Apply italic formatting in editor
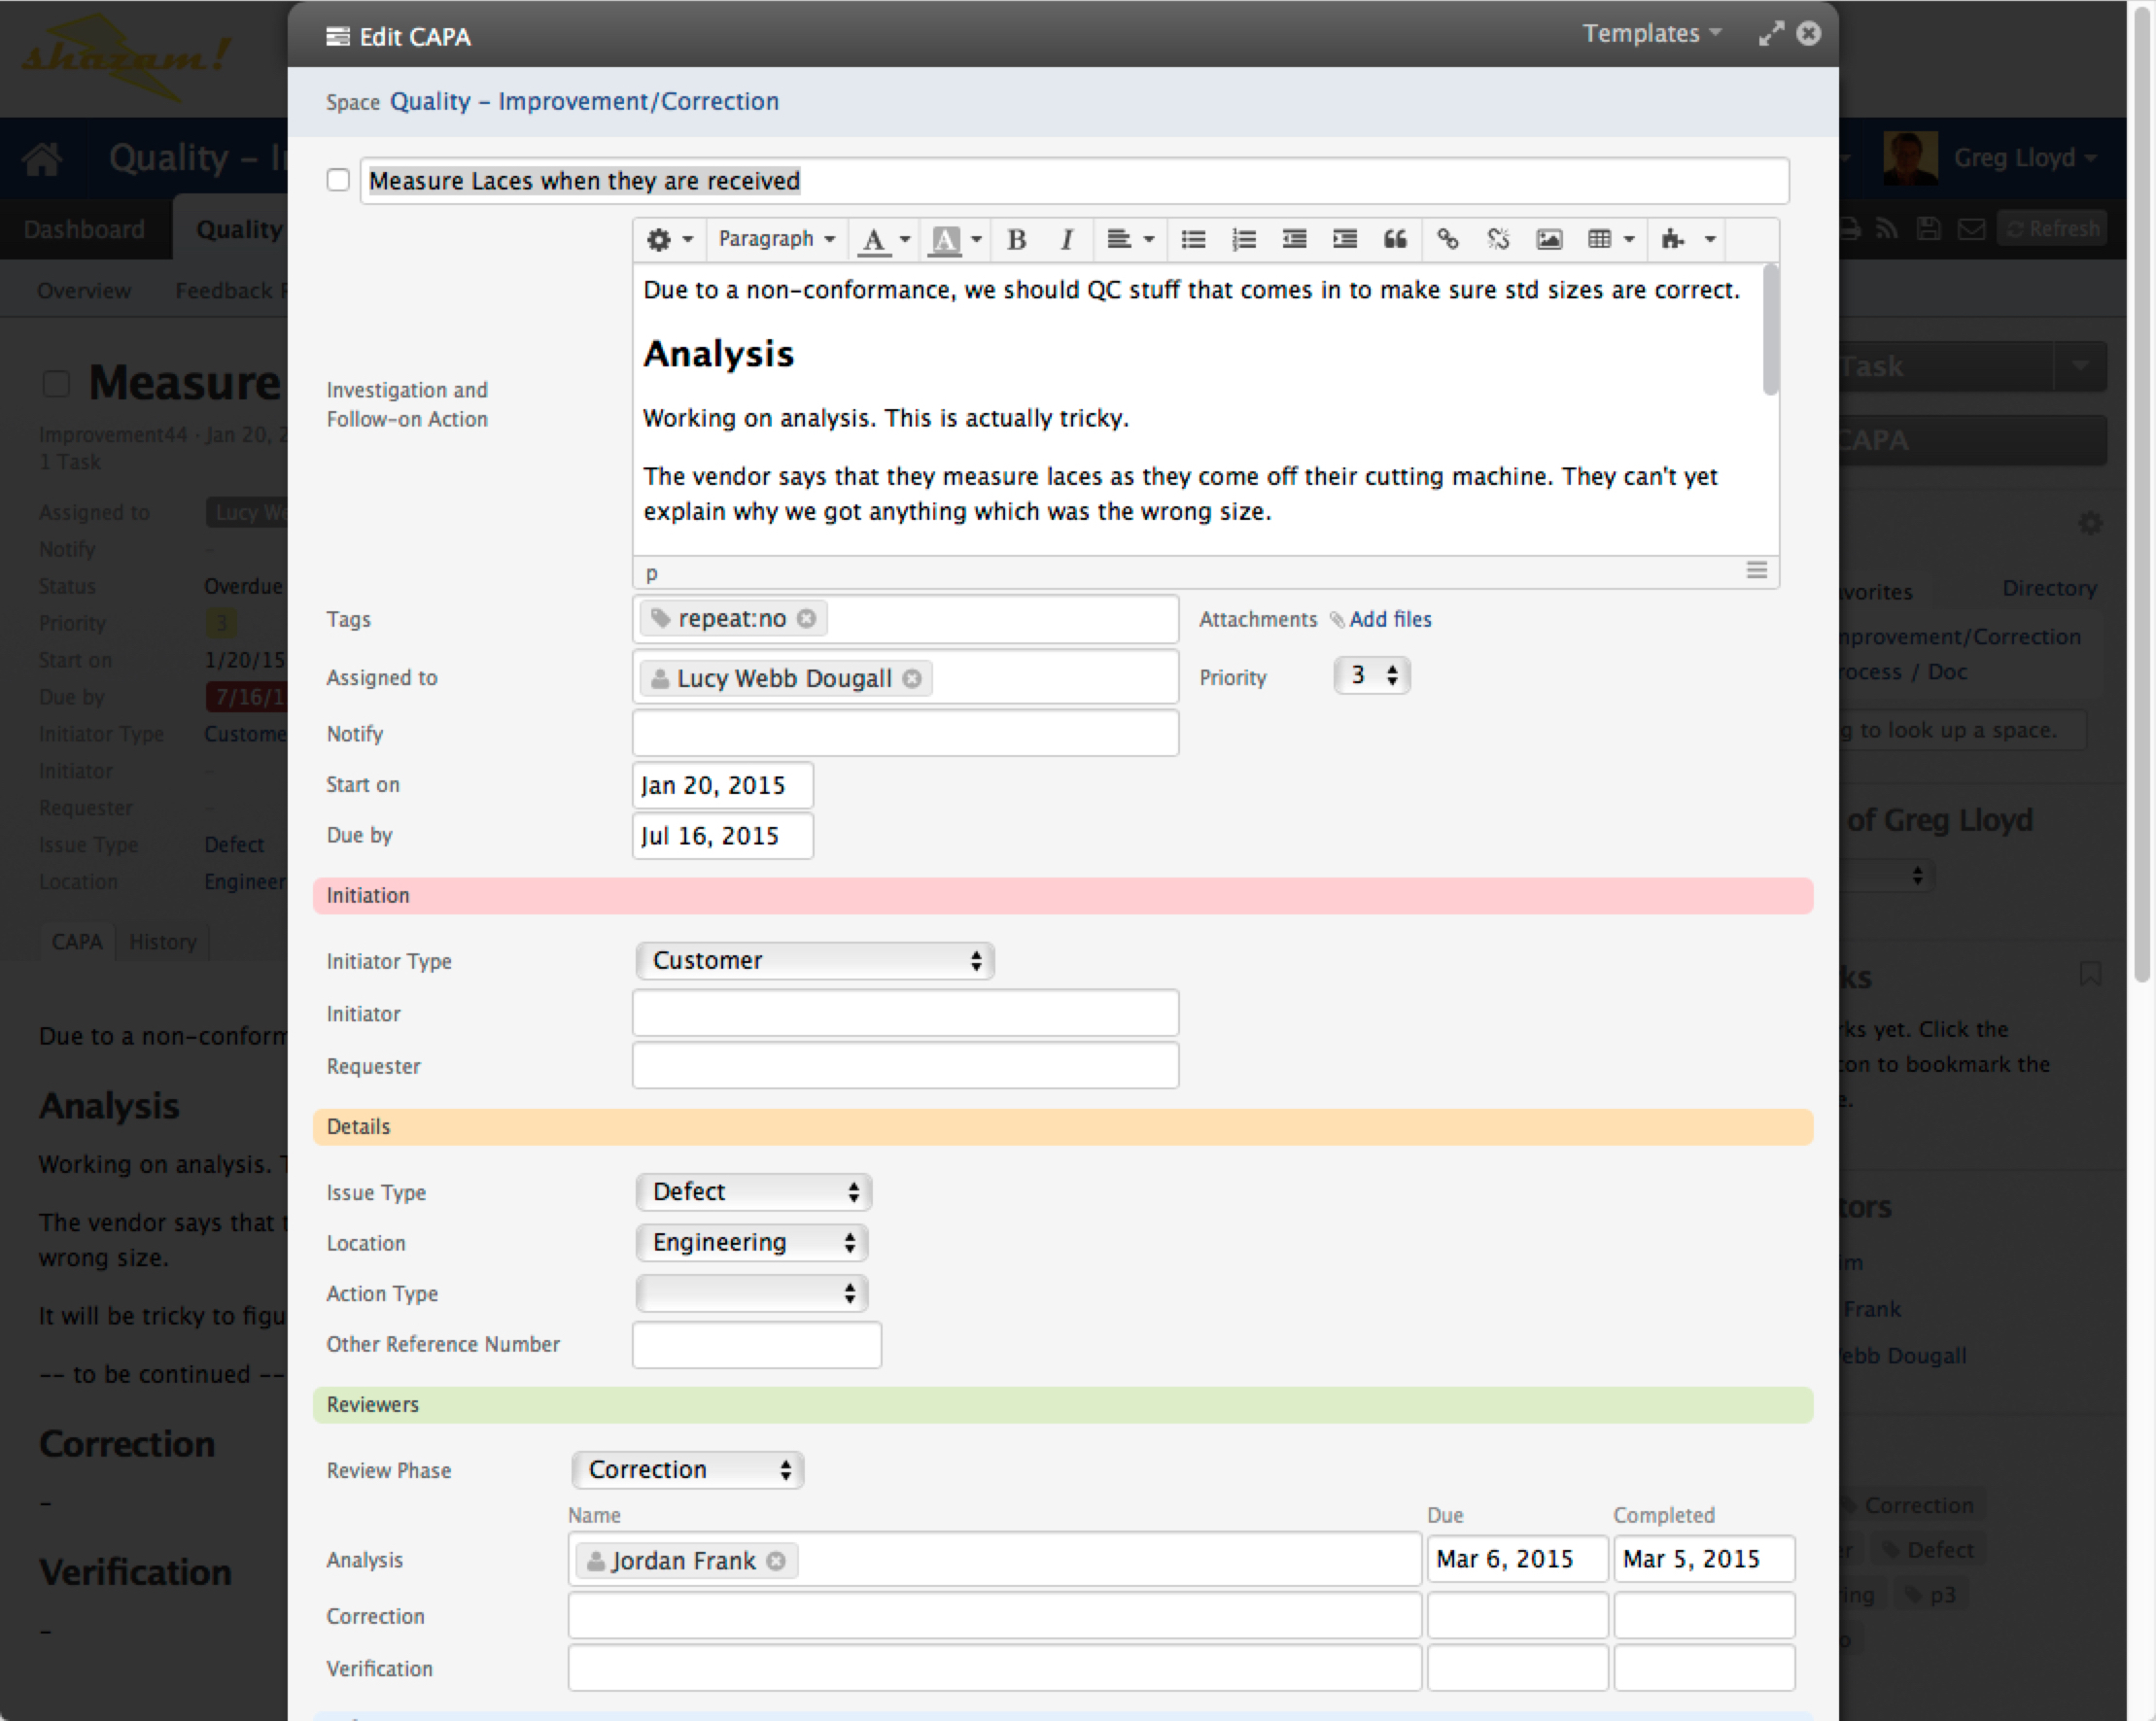The image size is (2156, 1721). [x=1067, y=239]
